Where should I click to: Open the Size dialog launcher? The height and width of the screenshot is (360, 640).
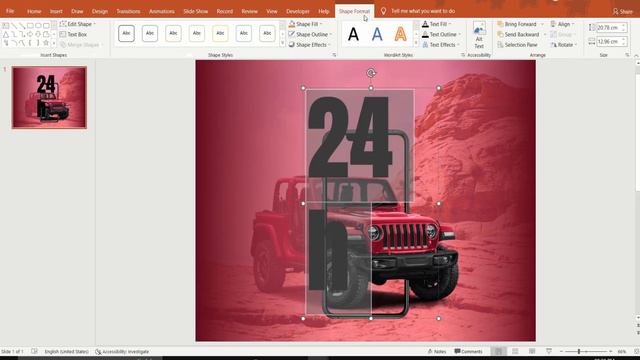point(627,55)
